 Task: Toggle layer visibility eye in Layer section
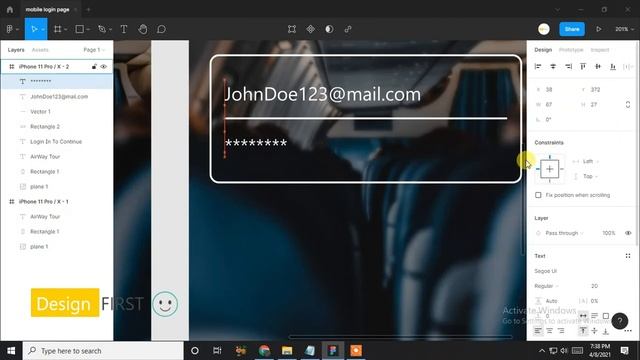(x=628, y=233)
